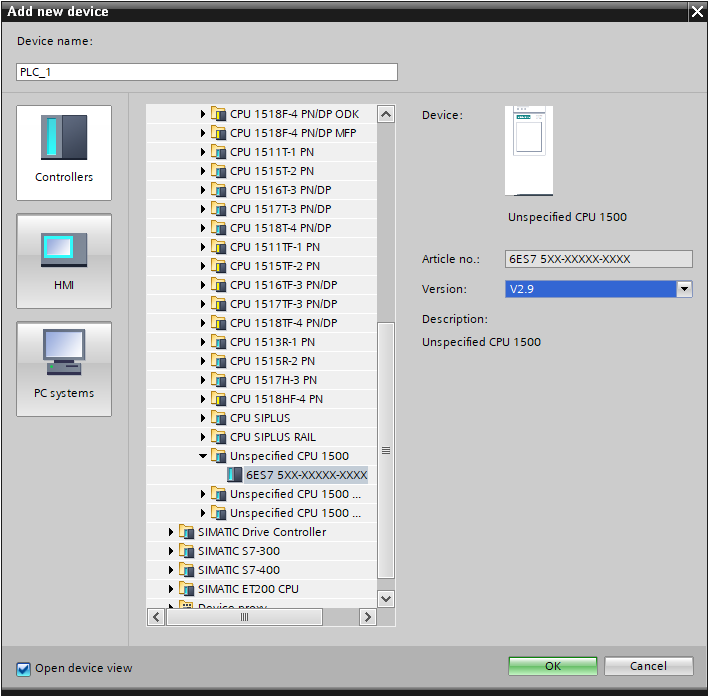Screen dimensions: 709x697
Task: Expand the CPU 1517T-3 PN/DP node
Action: tap(203, 209)
